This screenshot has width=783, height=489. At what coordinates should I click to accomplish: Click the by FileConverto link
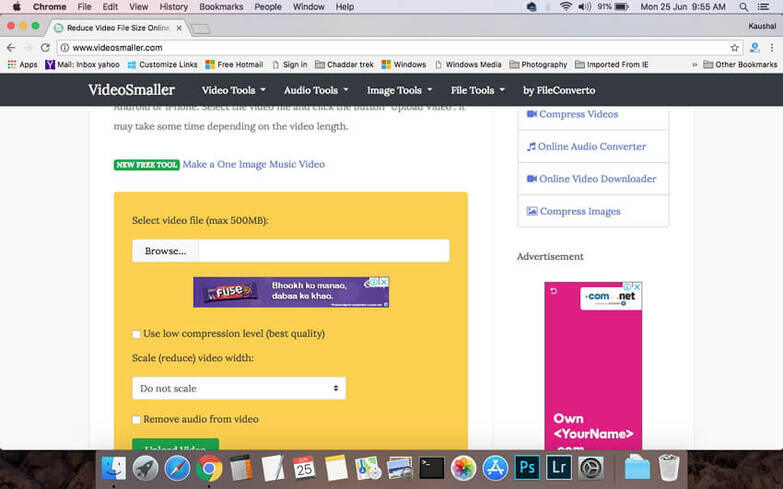[x=559, y=90]
